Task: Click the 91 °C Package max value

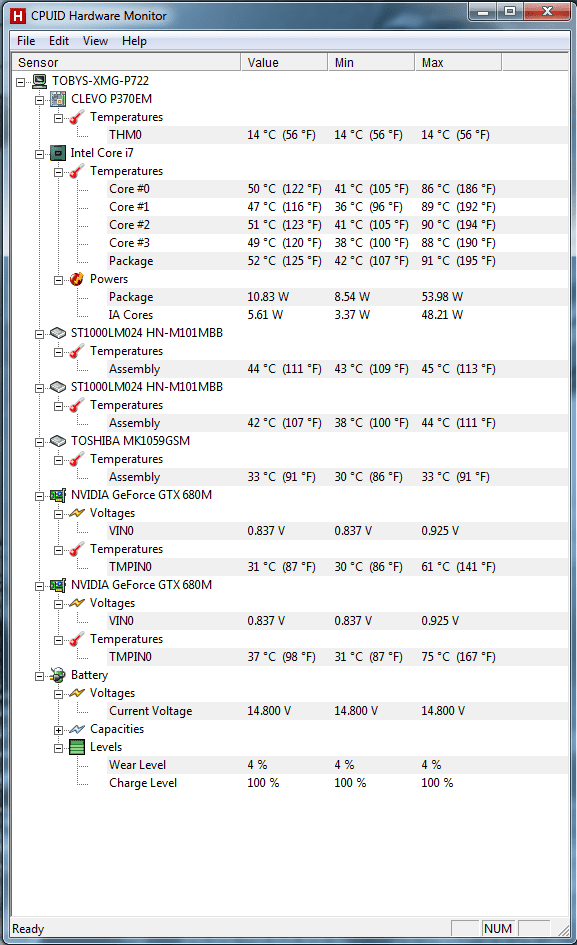Action: (458, 261)
